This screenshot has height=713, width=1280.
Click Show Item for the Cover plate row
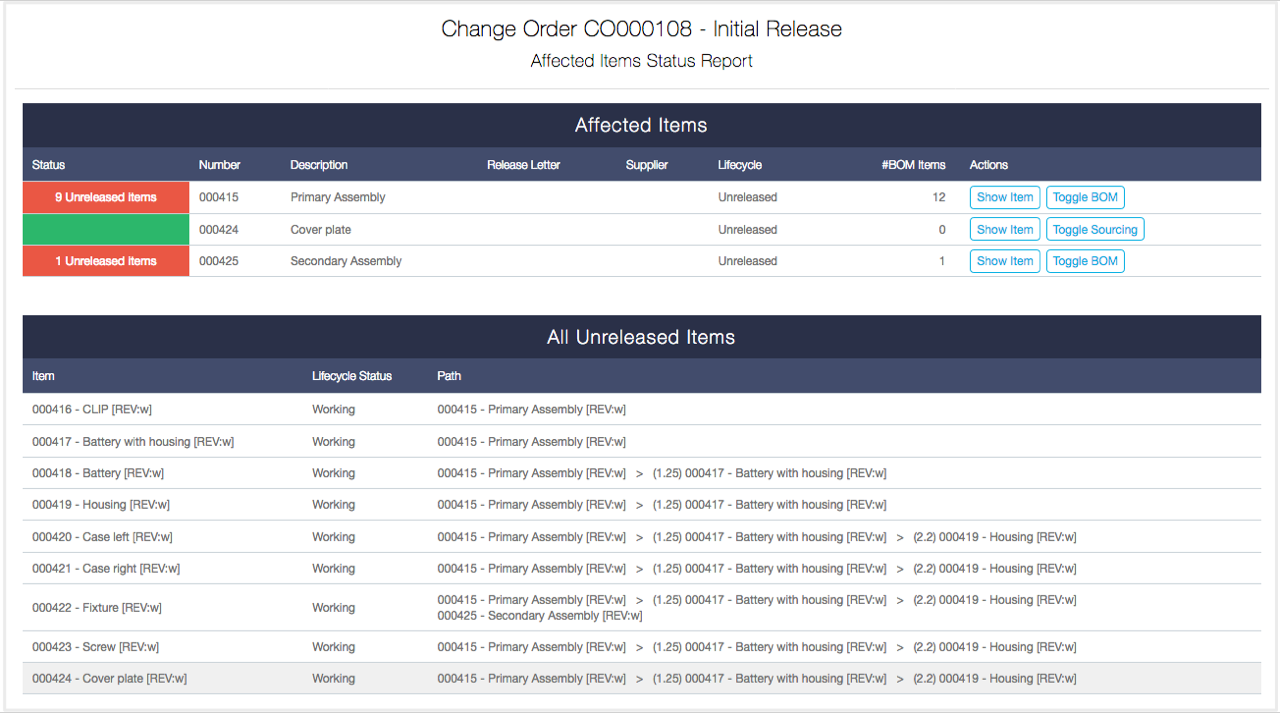pyautogui.click(x=1004, y=229)
